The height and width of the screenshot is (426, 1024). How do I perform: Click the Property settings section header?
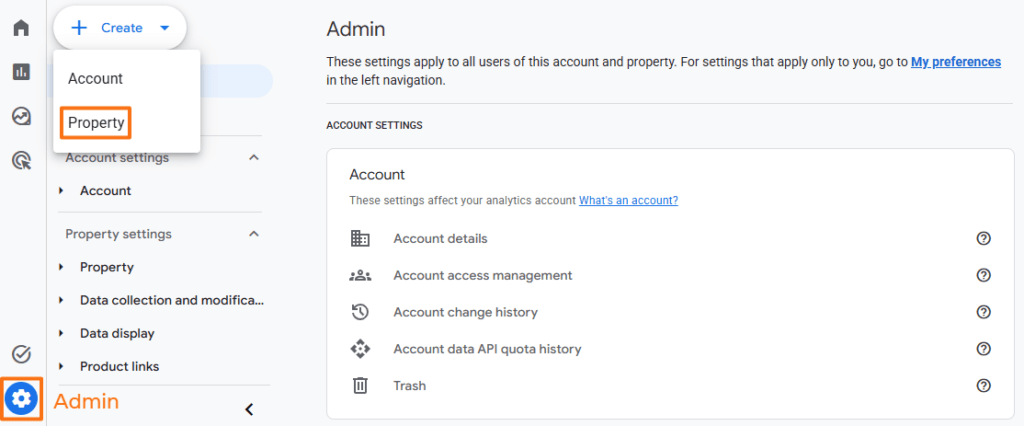pyautogui.click(x=118, y=233)
